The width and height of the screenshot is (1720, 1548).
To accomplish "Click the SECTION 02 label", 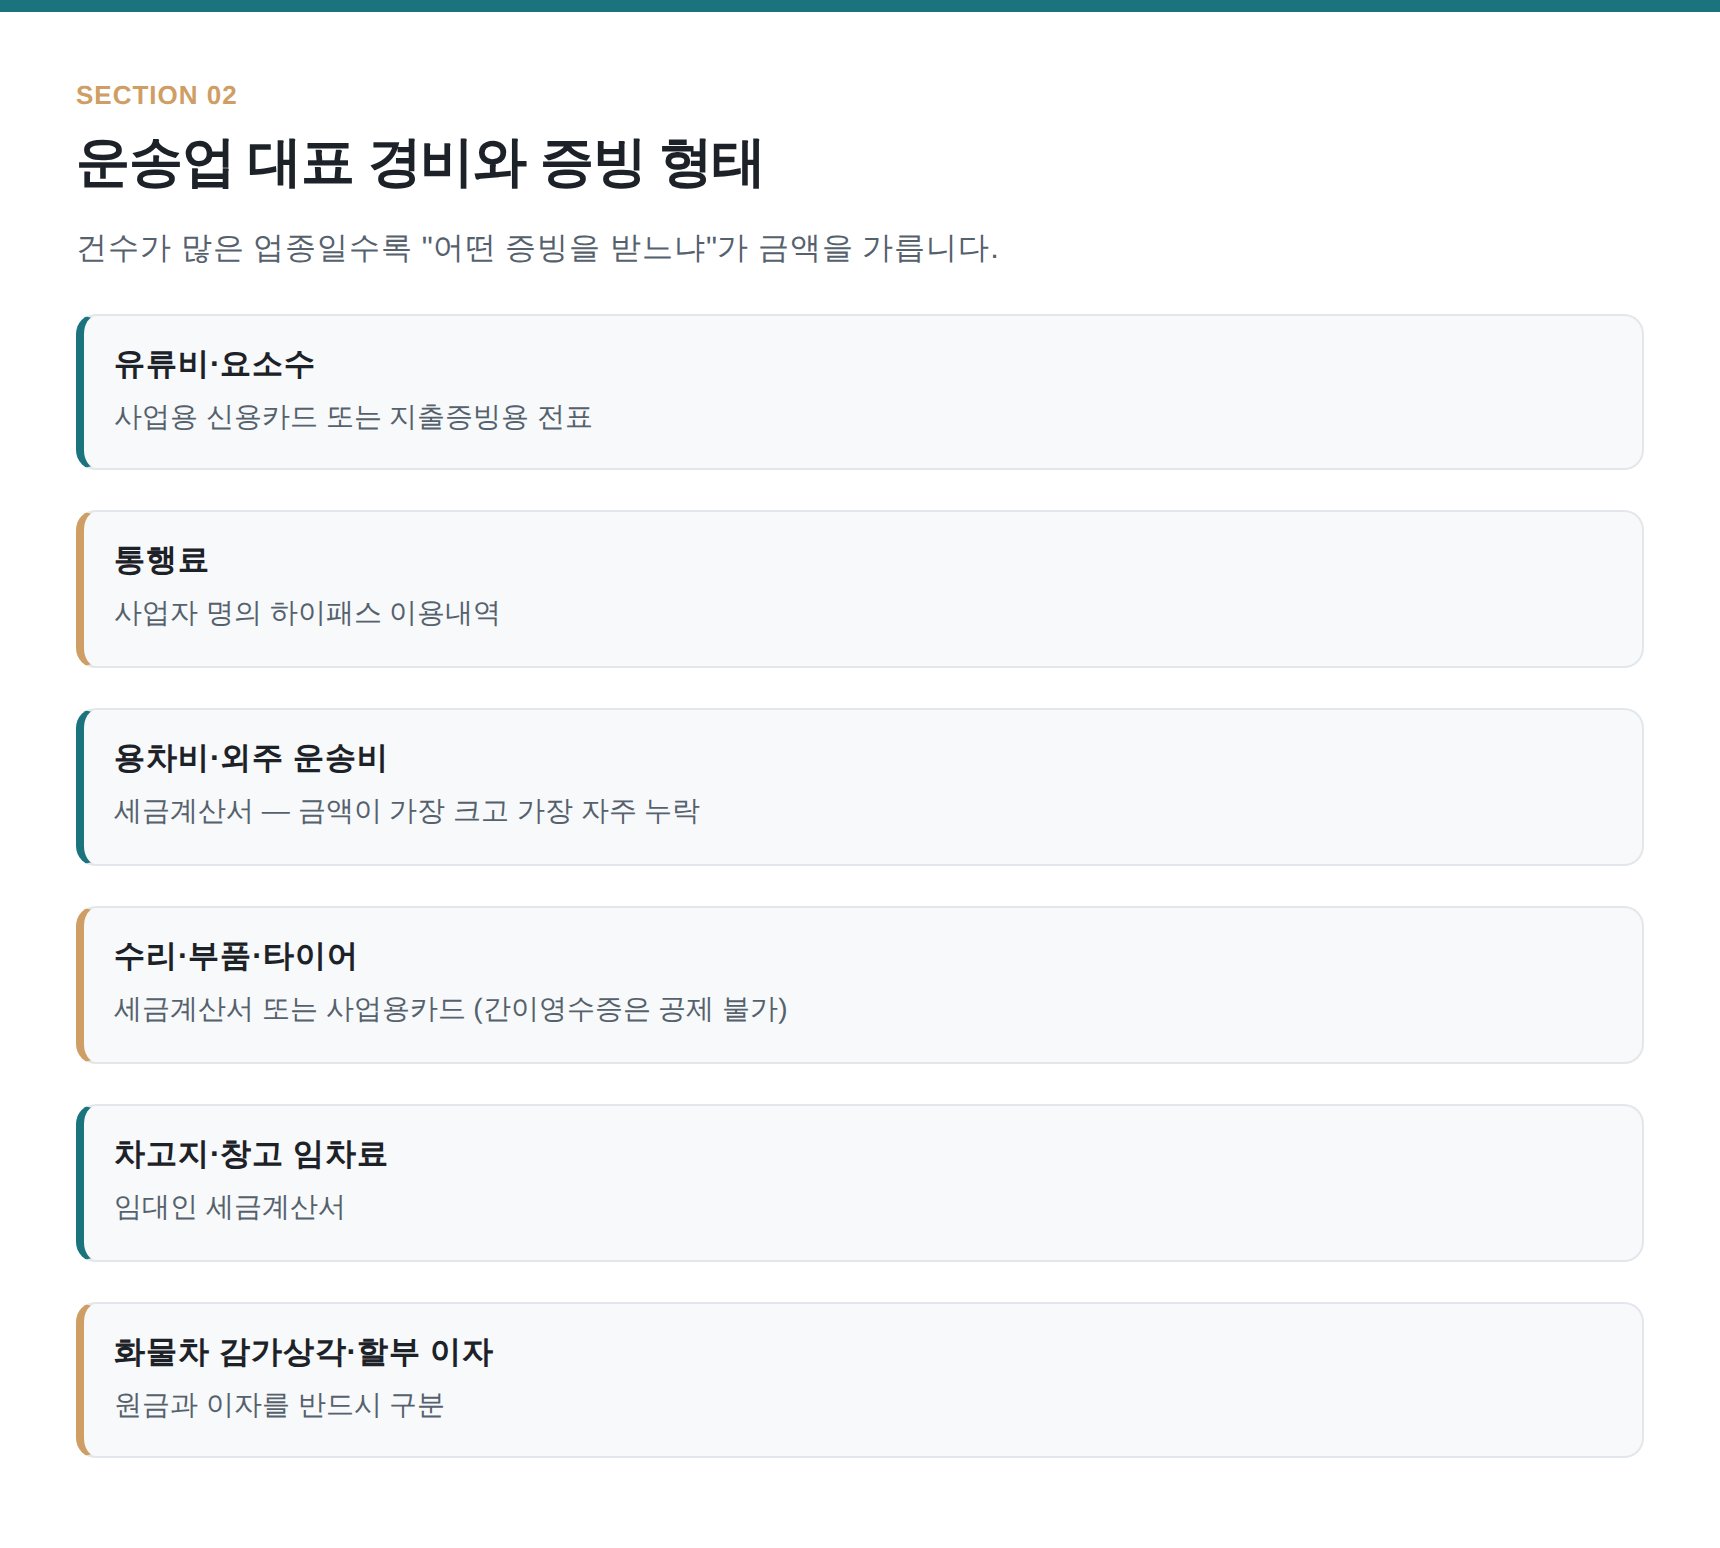I will (x=156, y=95).
